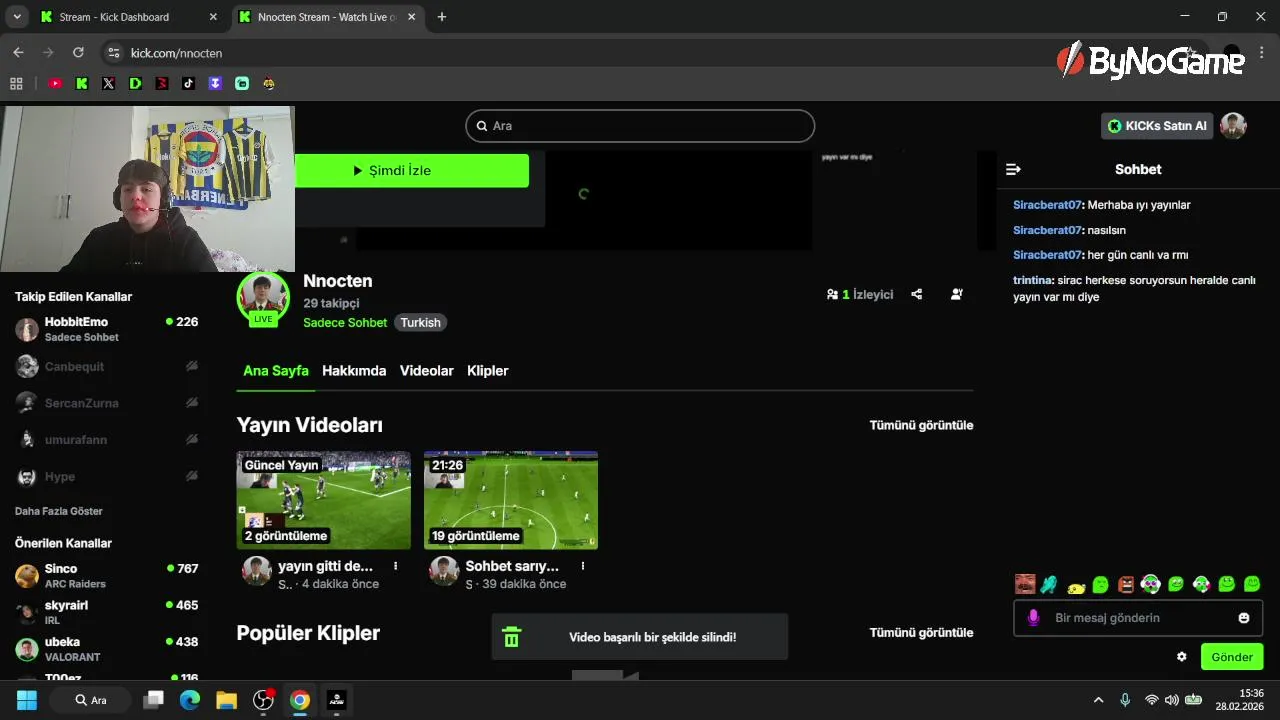Screen dimensions: 1280x720
Task: Click the follow user icon near share
Action: 957,294
